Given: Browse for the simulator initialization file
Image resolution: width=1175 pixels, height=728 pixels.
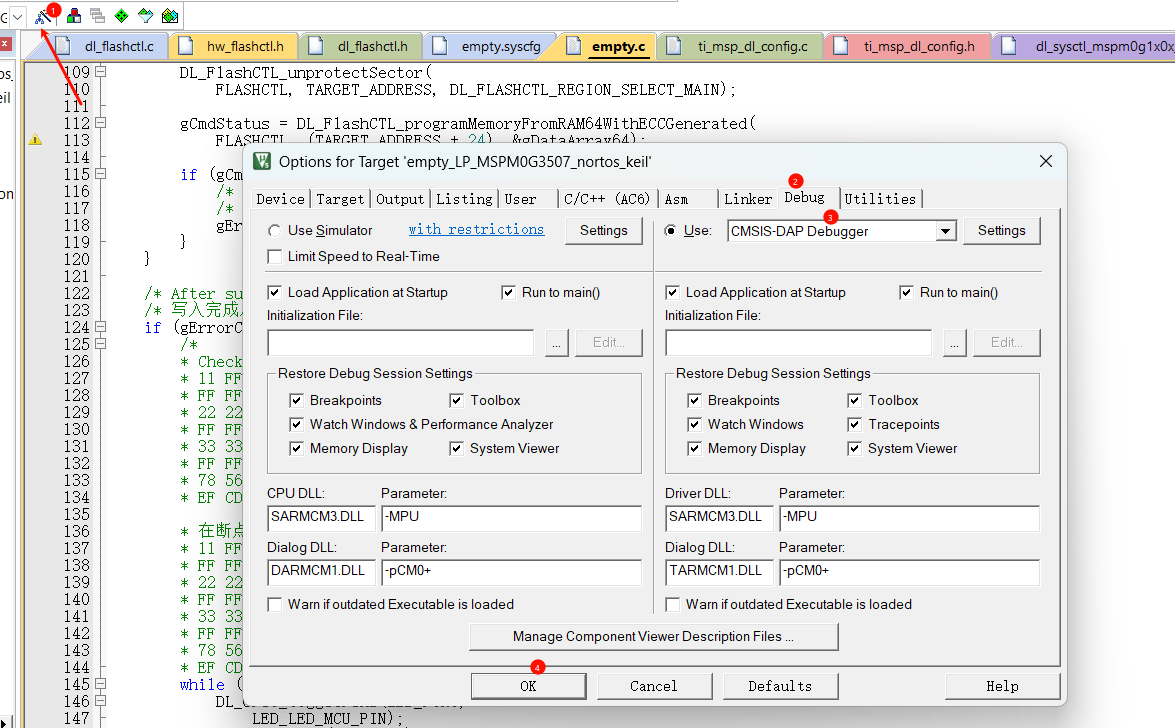Looking at the screenshot, I should (x=556, y=343).
